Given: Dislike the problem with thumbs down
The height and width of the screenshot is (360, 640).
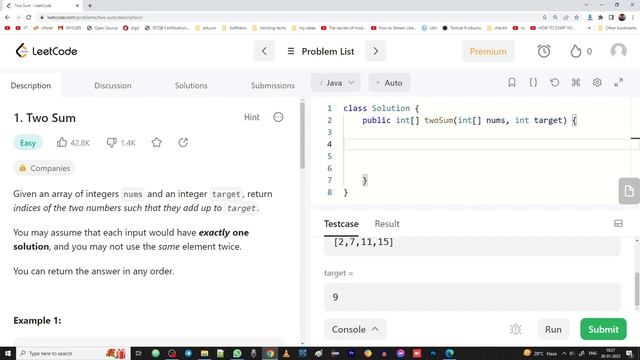Looking at the screenshot, I should (111, 142).
